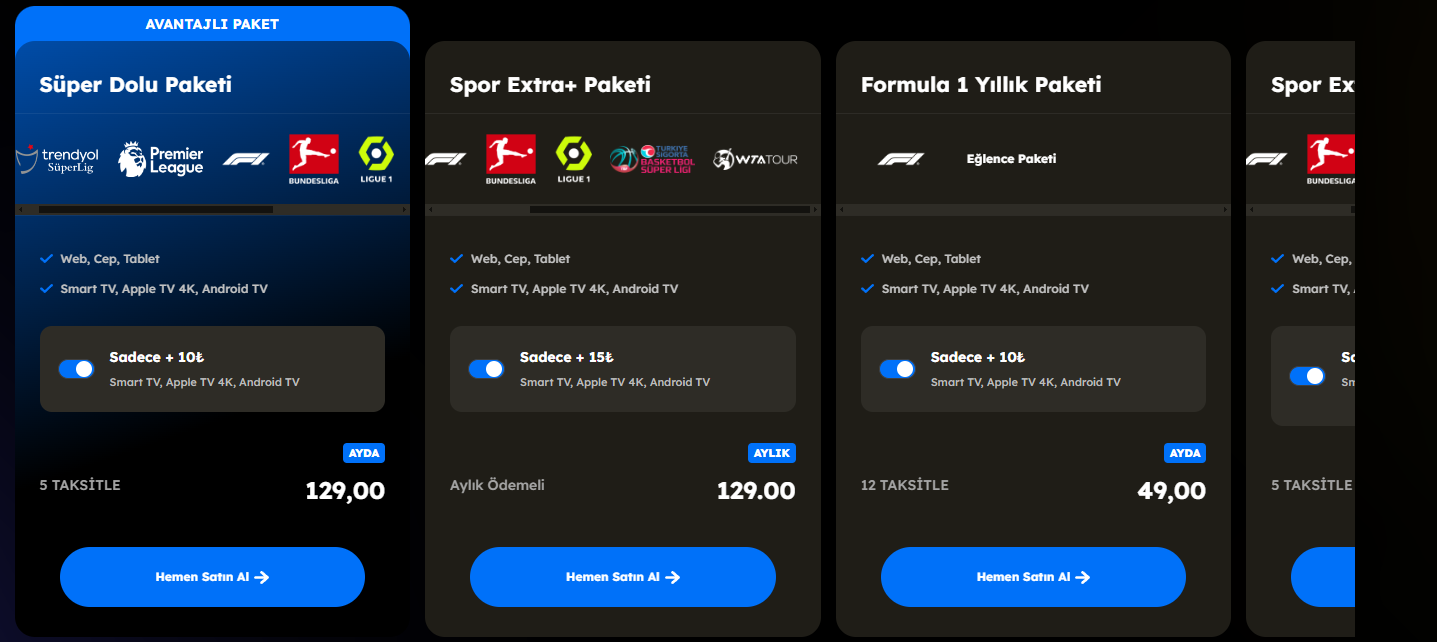Click the Trendyol Süper Lig logo
Screen dimensions: 1437x642
point(58,159)
